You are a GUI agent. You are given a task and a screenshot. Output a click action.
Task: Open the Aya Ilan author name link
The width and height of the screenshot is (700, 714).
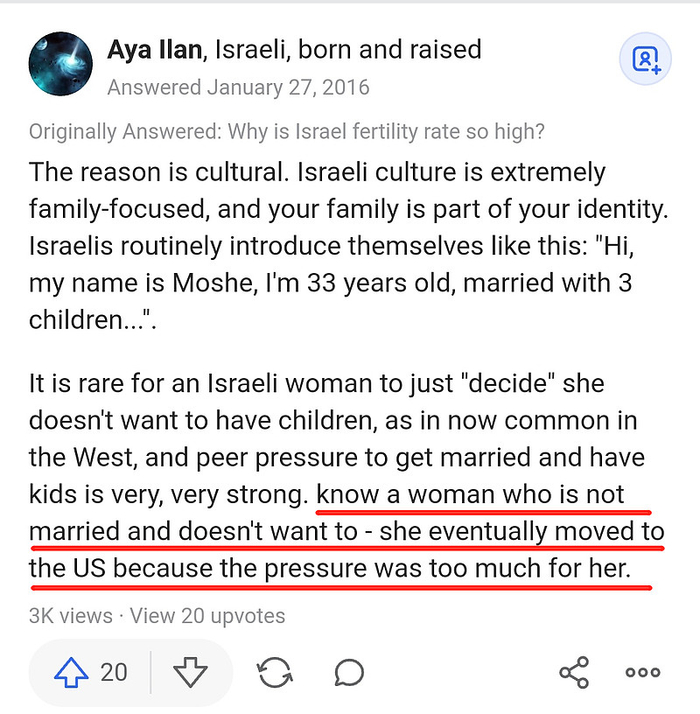[153, 49]
